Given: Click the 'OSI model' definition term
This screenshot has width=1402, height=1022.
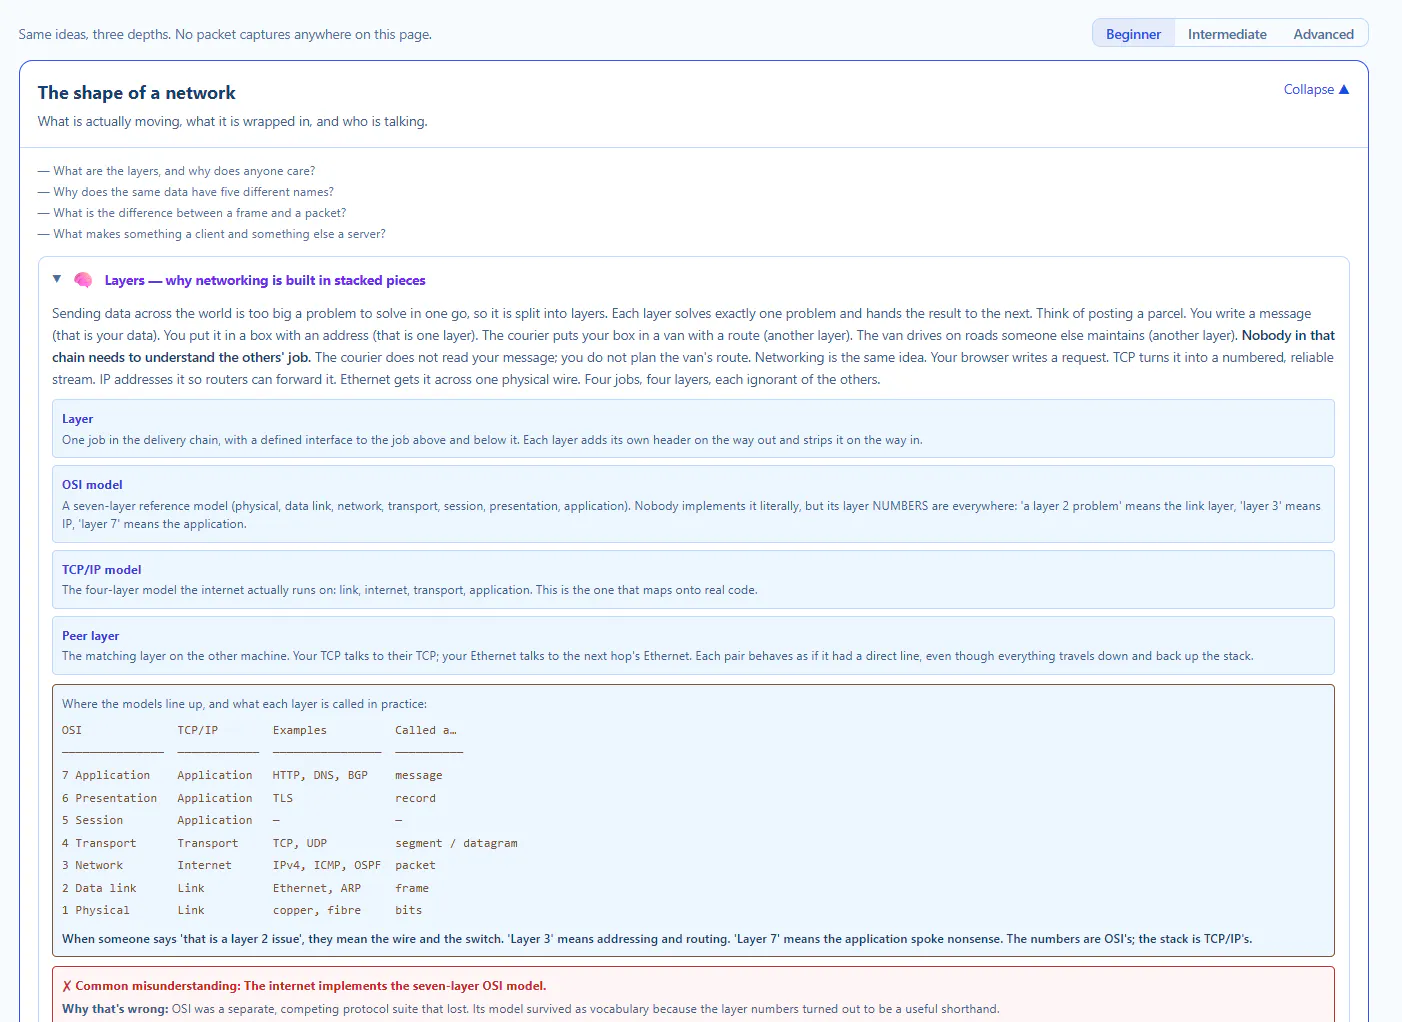Looking at the screenshot, I should (92, 485).
